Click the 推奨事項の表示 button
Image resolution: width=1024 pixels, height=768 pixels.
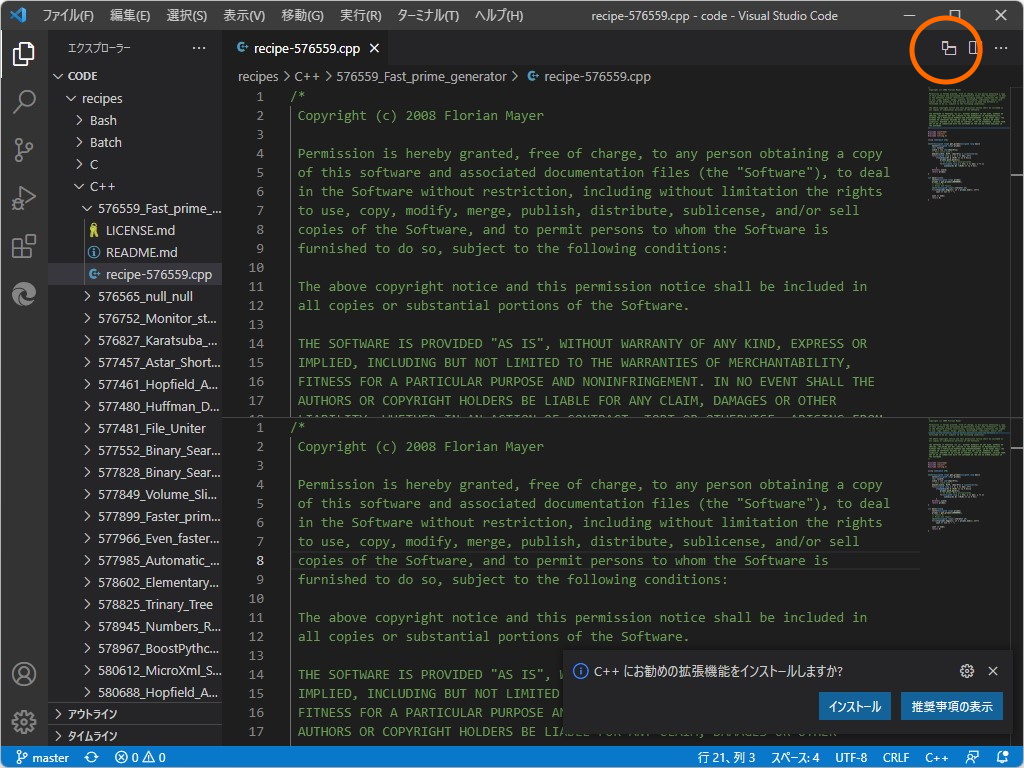(x=951, y=706)
